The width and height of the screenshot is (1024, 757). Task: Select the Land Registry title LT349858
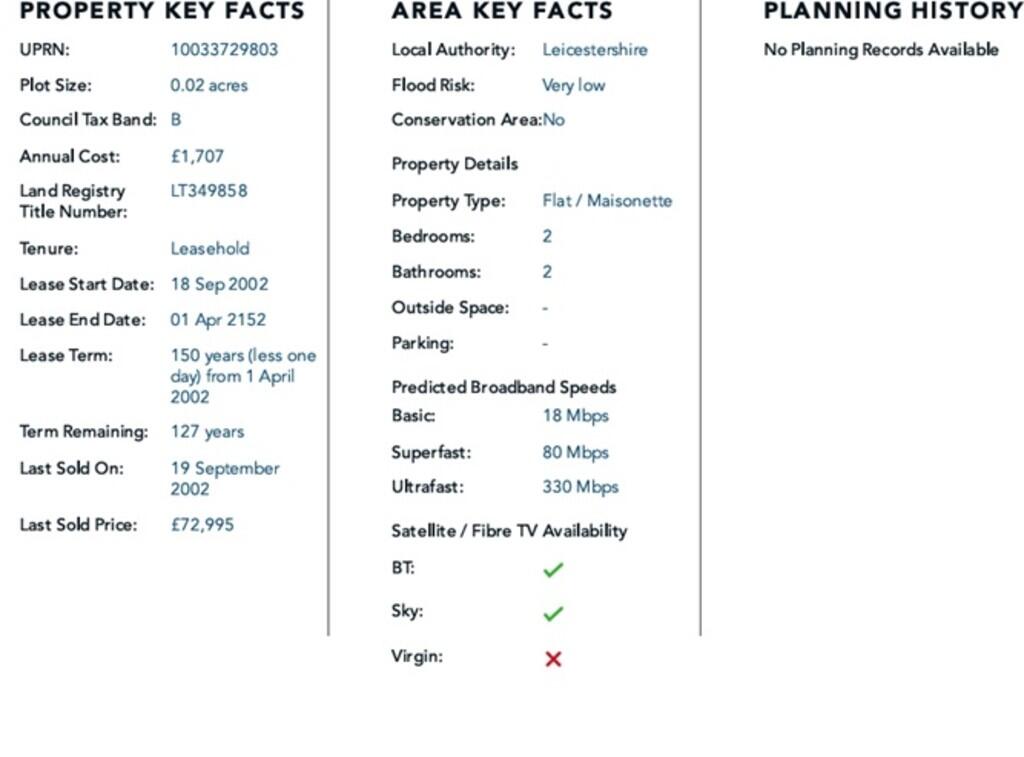point(209,190)
